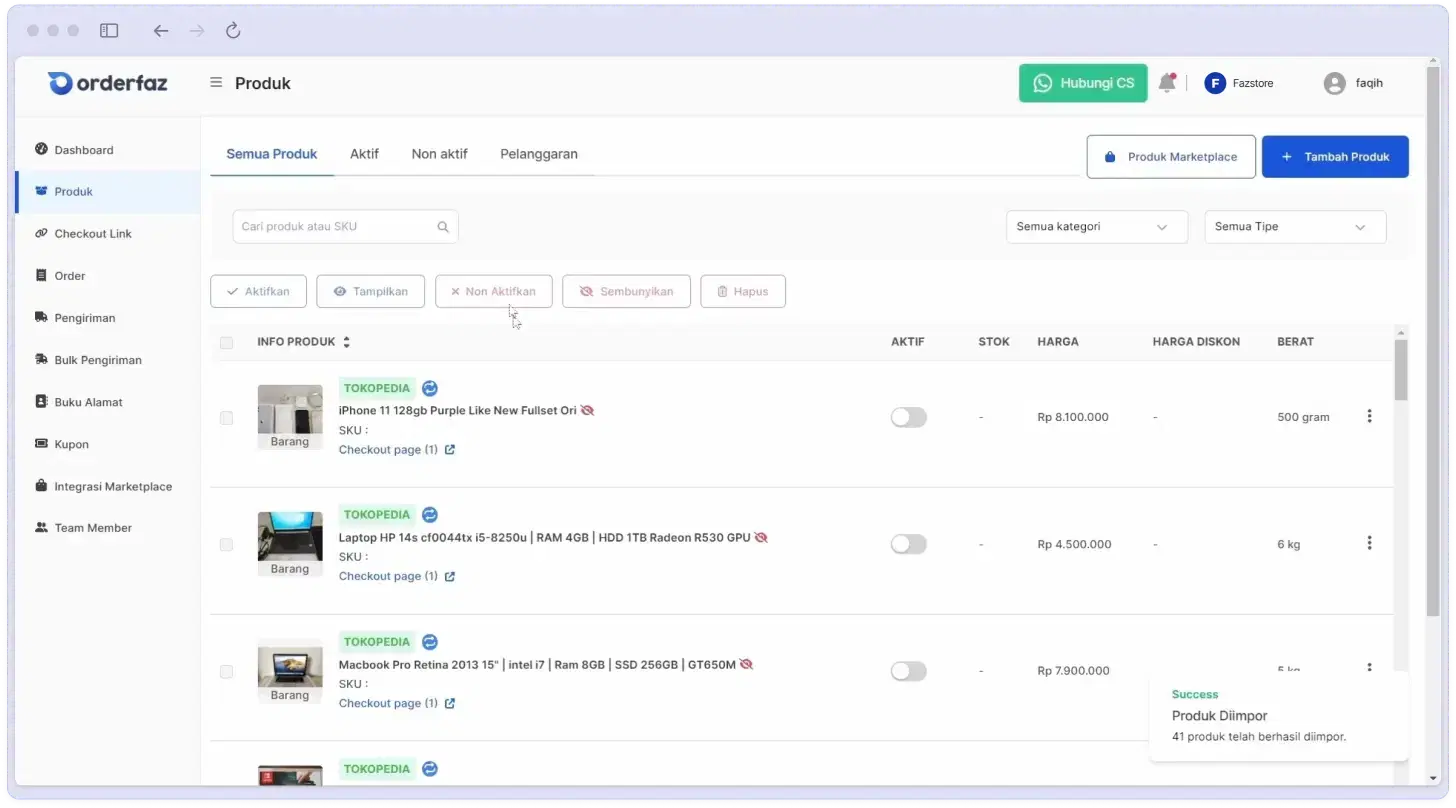Image resolution: width=1456 pixels, height=808 pixels.
Task: Click sort arrows beside INFO PRODUK header
Action: click(346, 342)
